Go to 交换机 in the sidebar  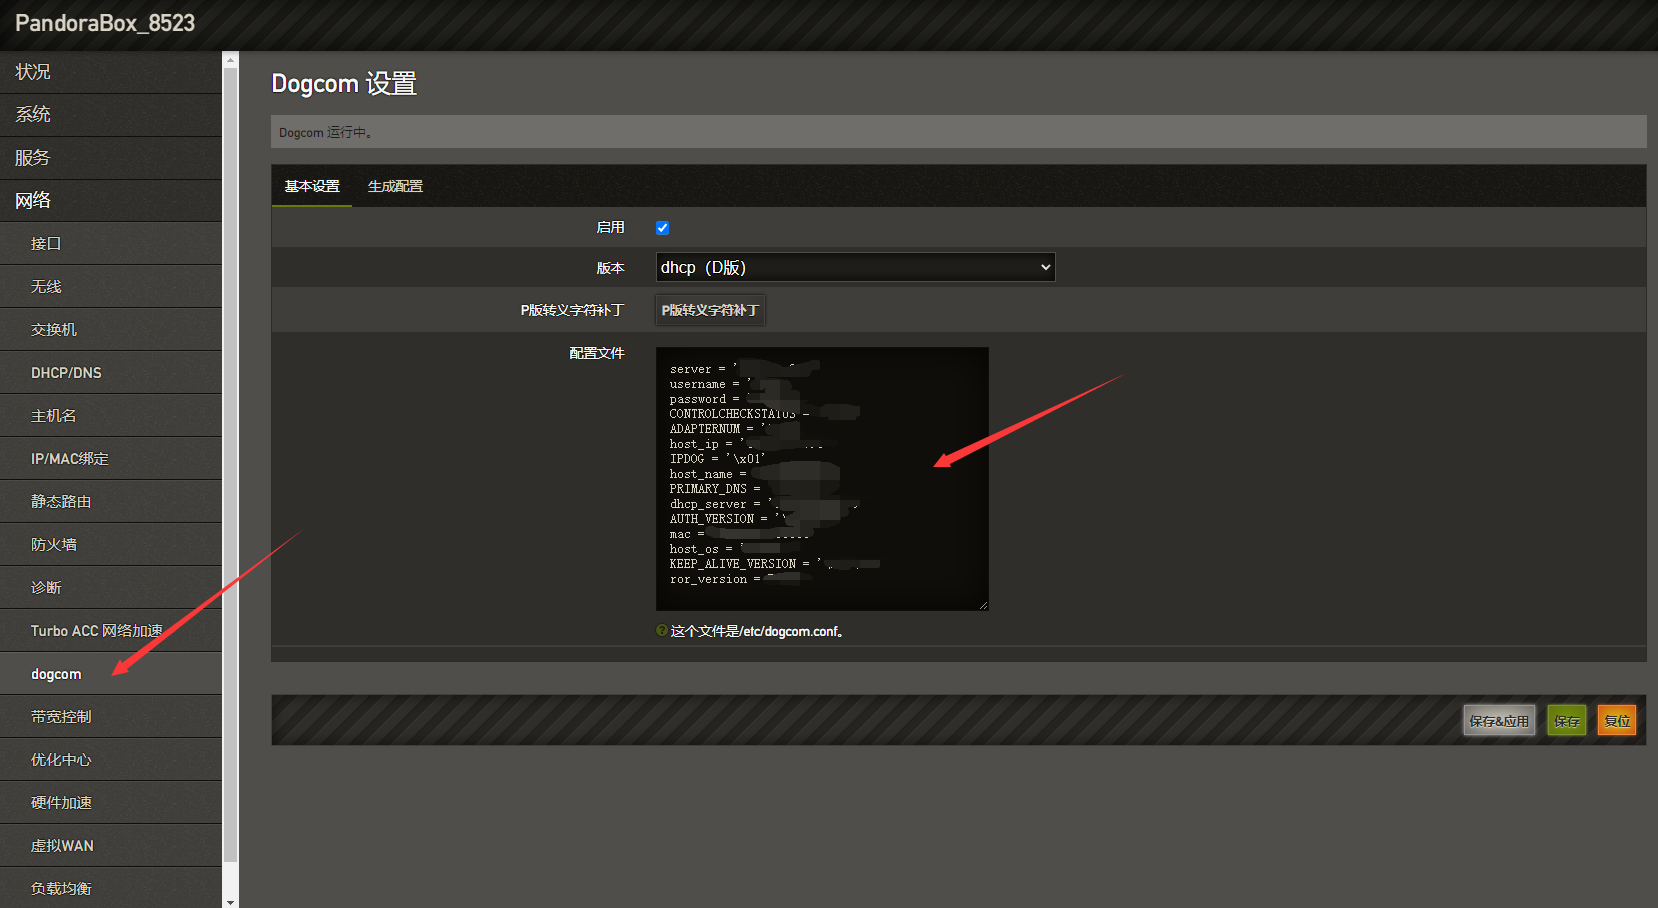coord(110,330)
